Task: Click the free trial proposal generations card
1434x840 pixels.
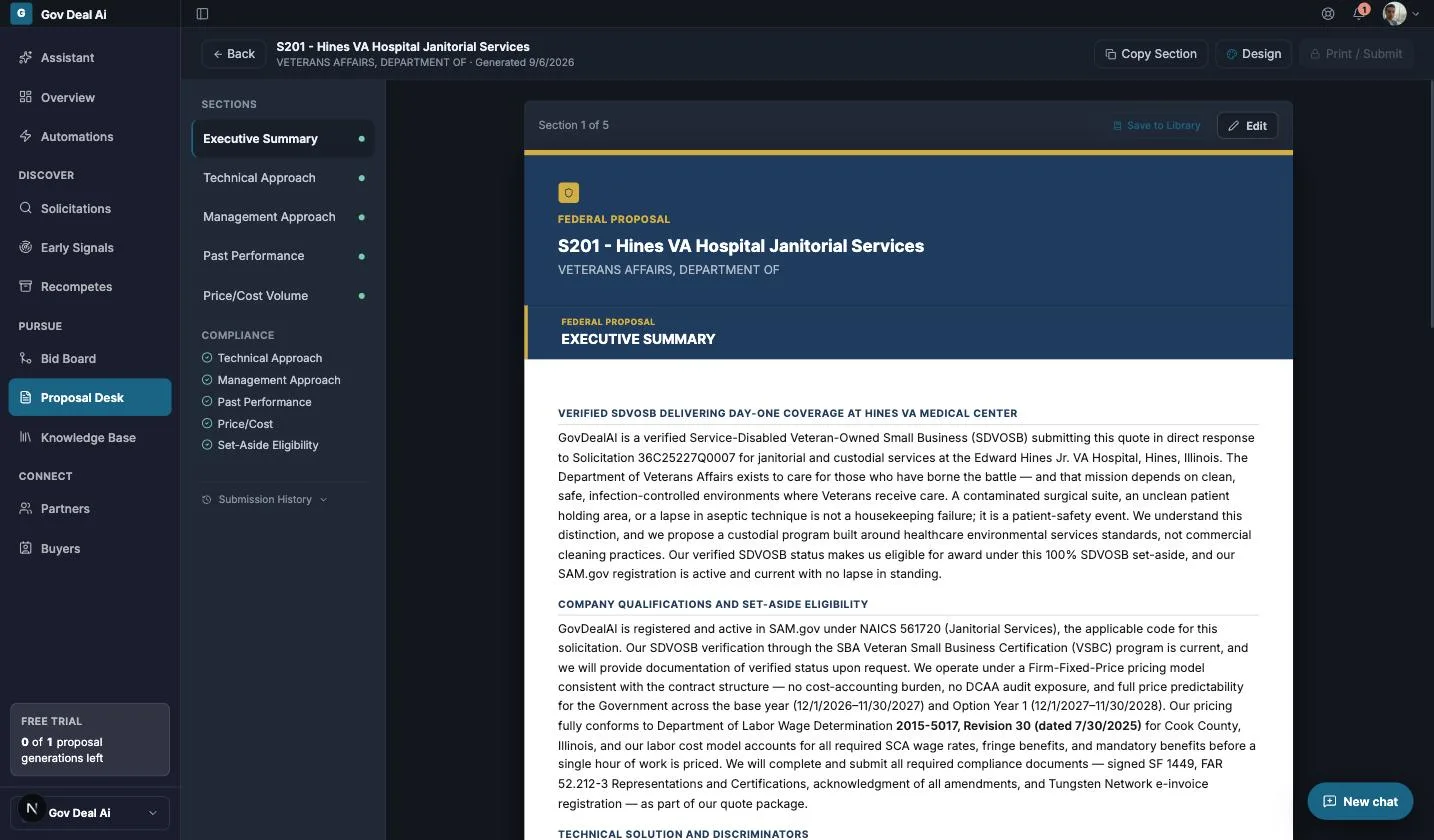Action: tap(90, 740)
